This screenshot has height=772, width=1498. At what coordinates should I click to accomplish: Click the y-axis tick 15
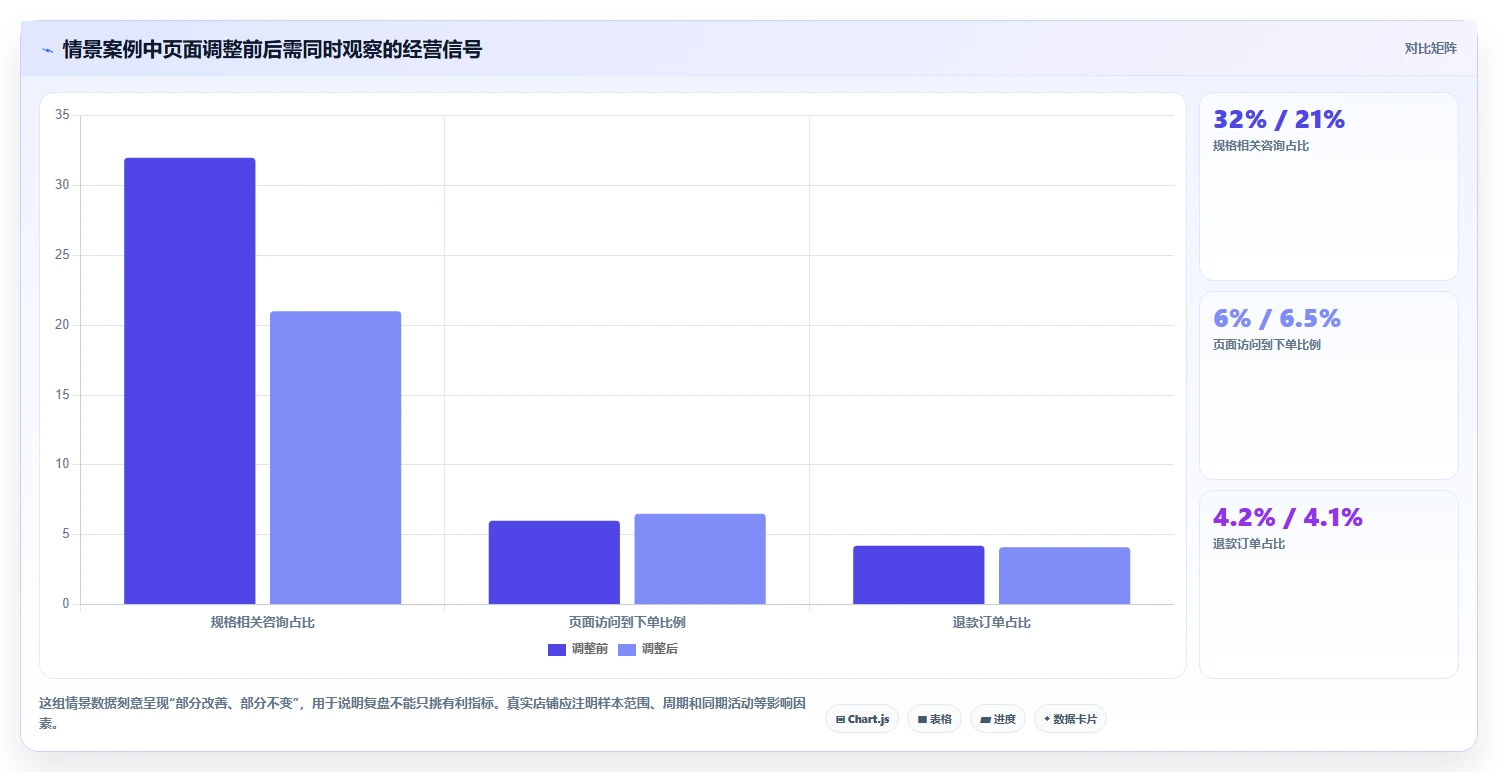click(x=62, y=395)
